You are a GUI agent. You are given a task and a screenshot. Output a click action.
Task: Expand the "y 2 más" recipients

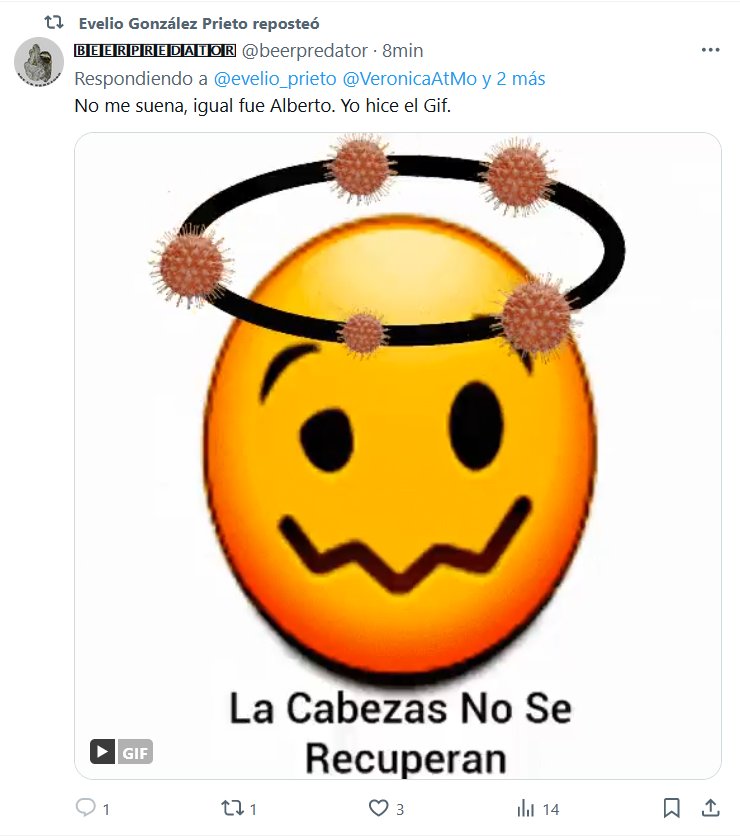coord(513,79)
